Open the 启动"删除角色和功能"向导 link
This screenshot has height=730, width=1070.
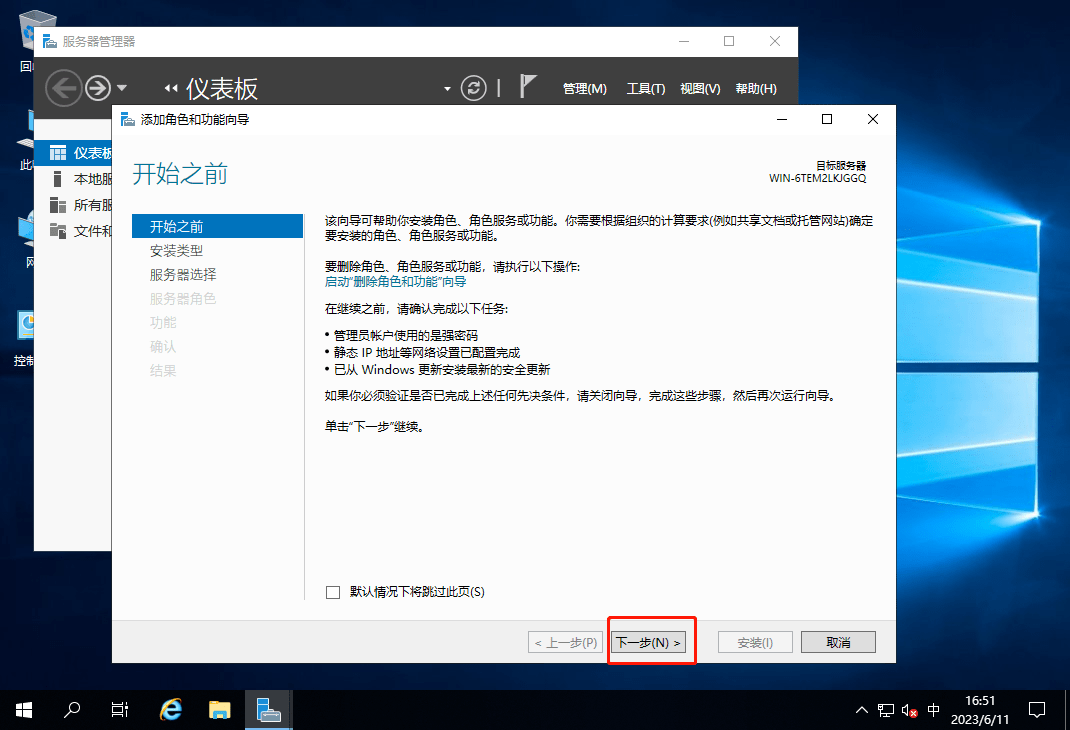click(x=396, y=282)
